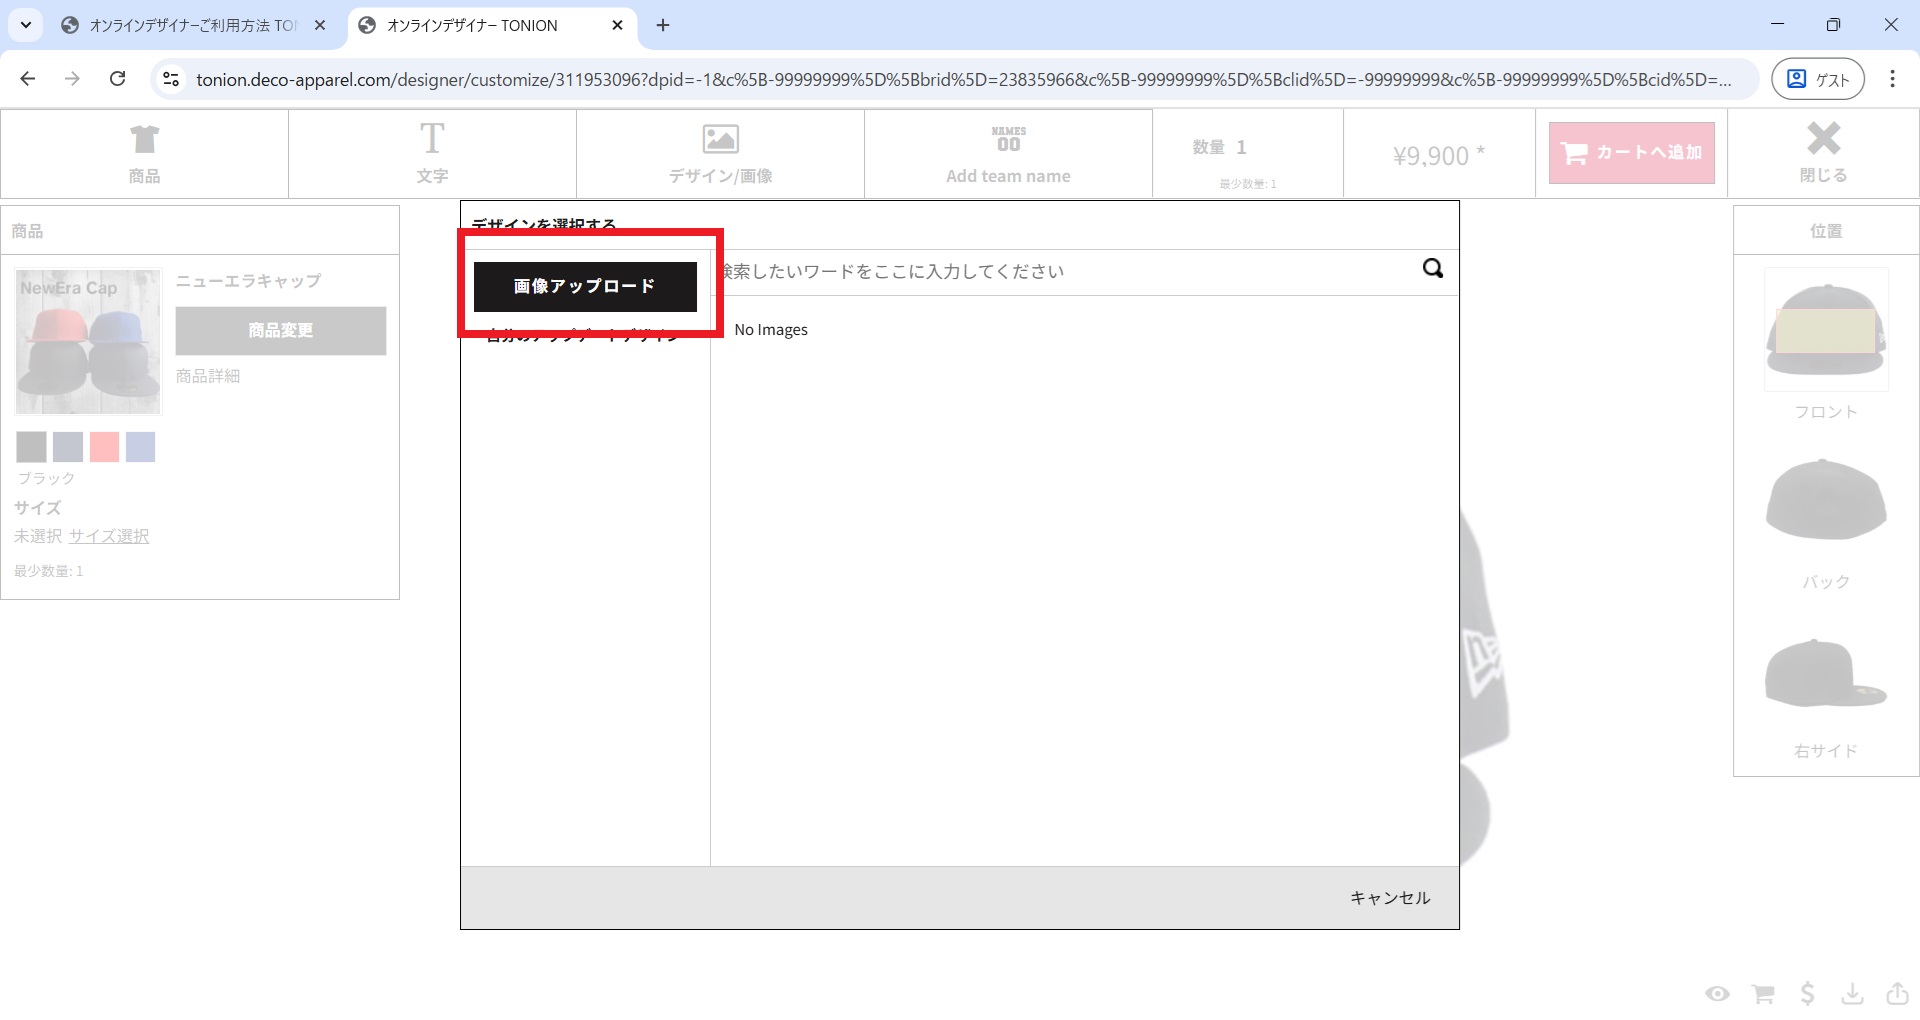Switch to the オンラインデザイナーご利用方法 tab
This screenshot has width=1920, height=1020.
[194, 26]
